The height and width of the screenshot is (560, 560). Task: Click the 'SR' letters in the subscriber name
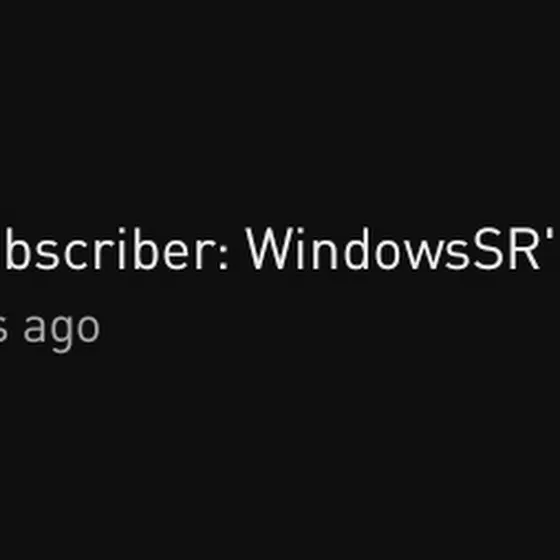(506, 249)
